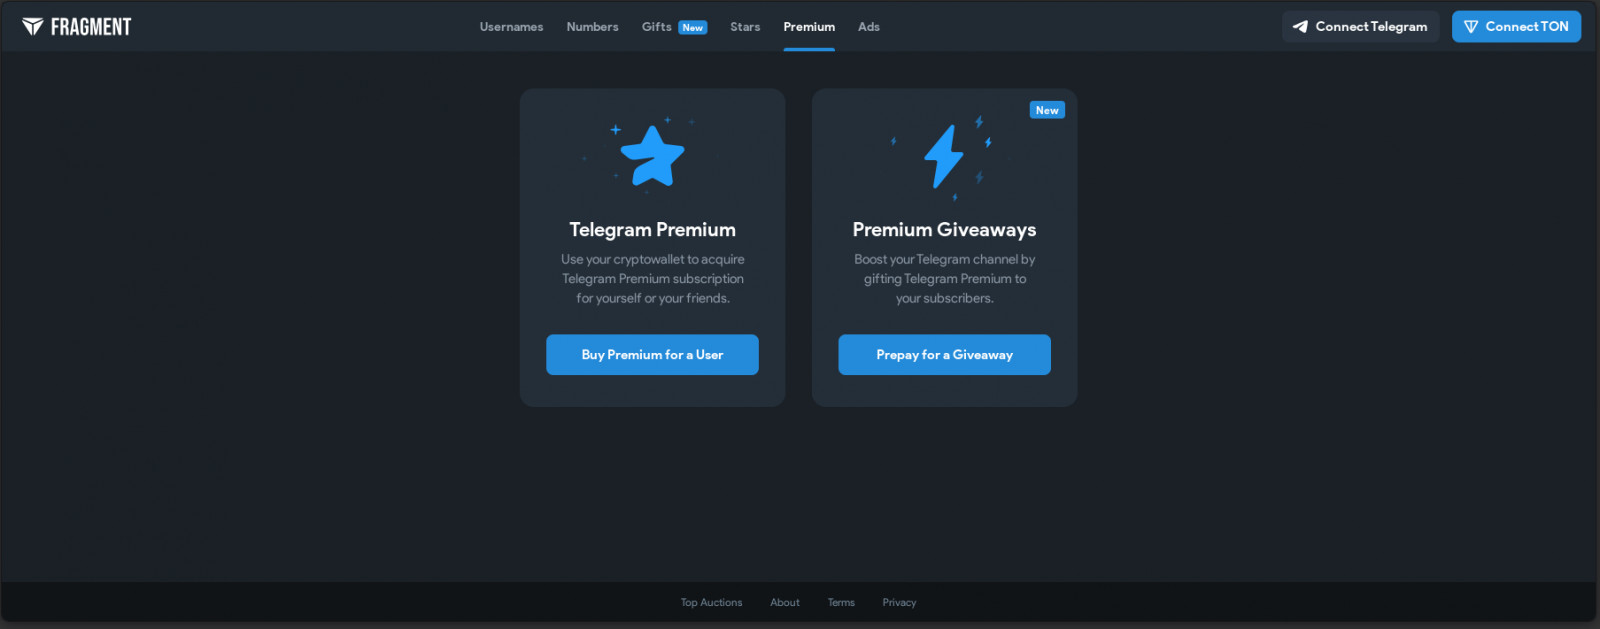The image size is (1600, 629).
Task: Click Buy Premium for a User button
Action: [x=652, y=355]
